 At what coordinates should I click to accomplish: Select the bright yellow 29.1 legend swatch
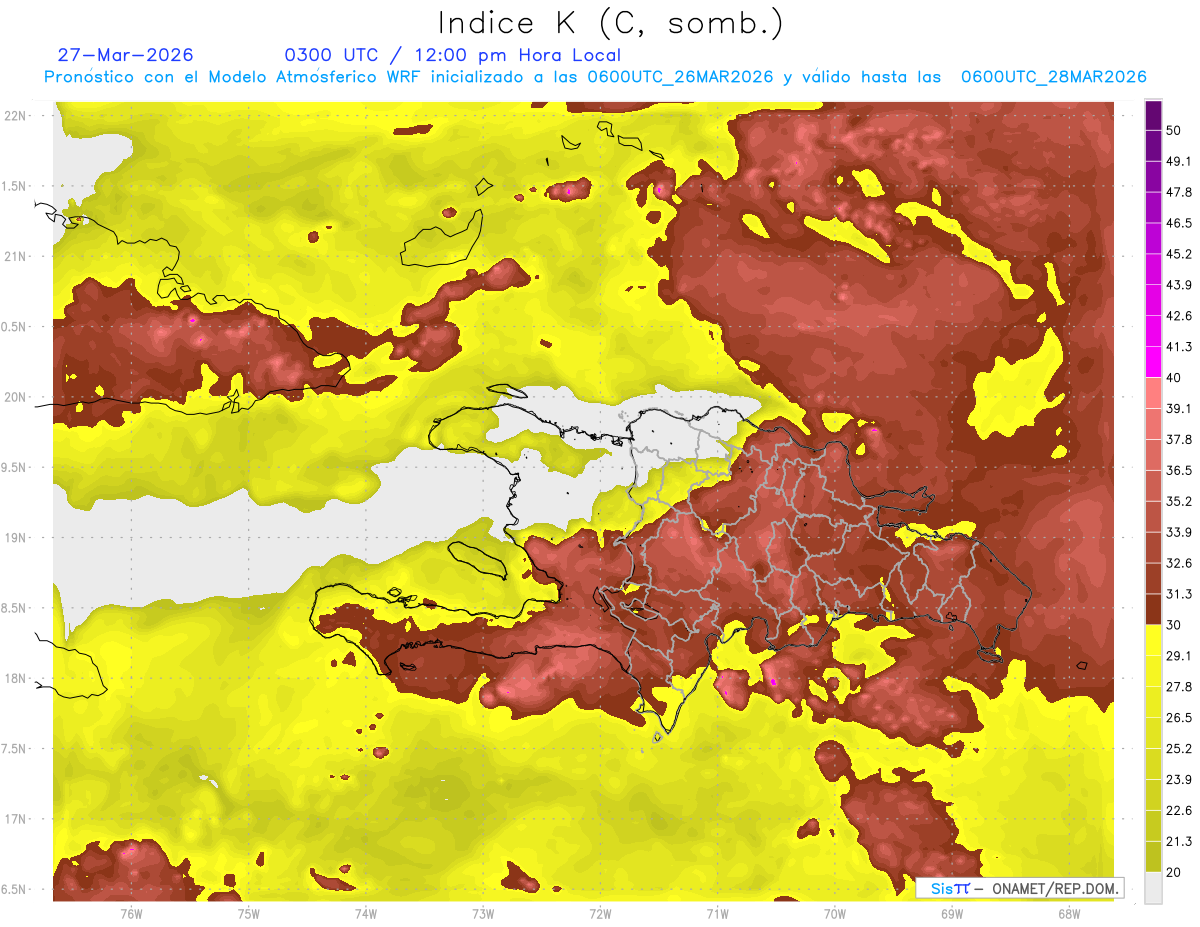point(1153,639)
